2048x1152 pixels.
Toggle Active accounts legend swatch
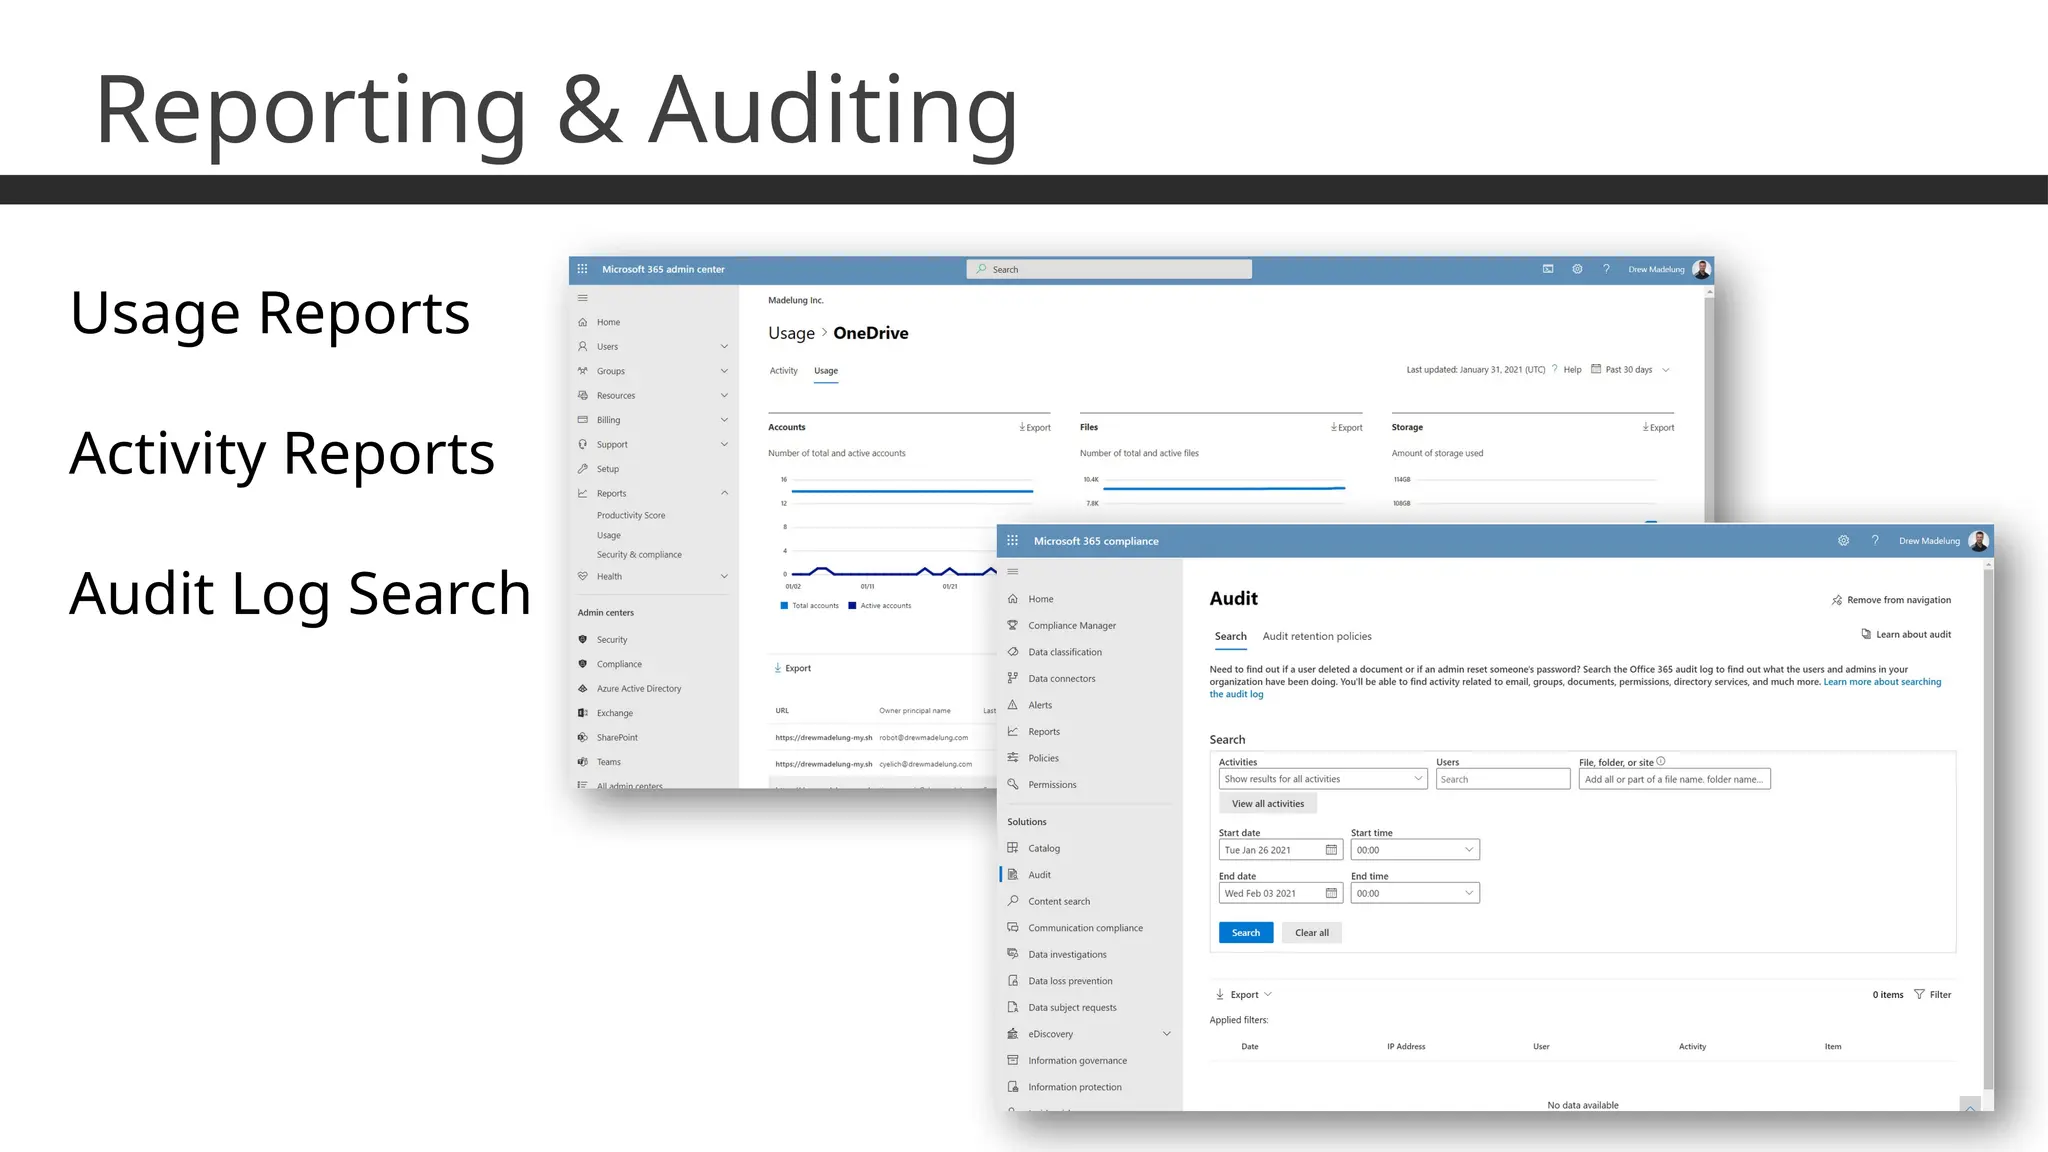tap(852, 606)
